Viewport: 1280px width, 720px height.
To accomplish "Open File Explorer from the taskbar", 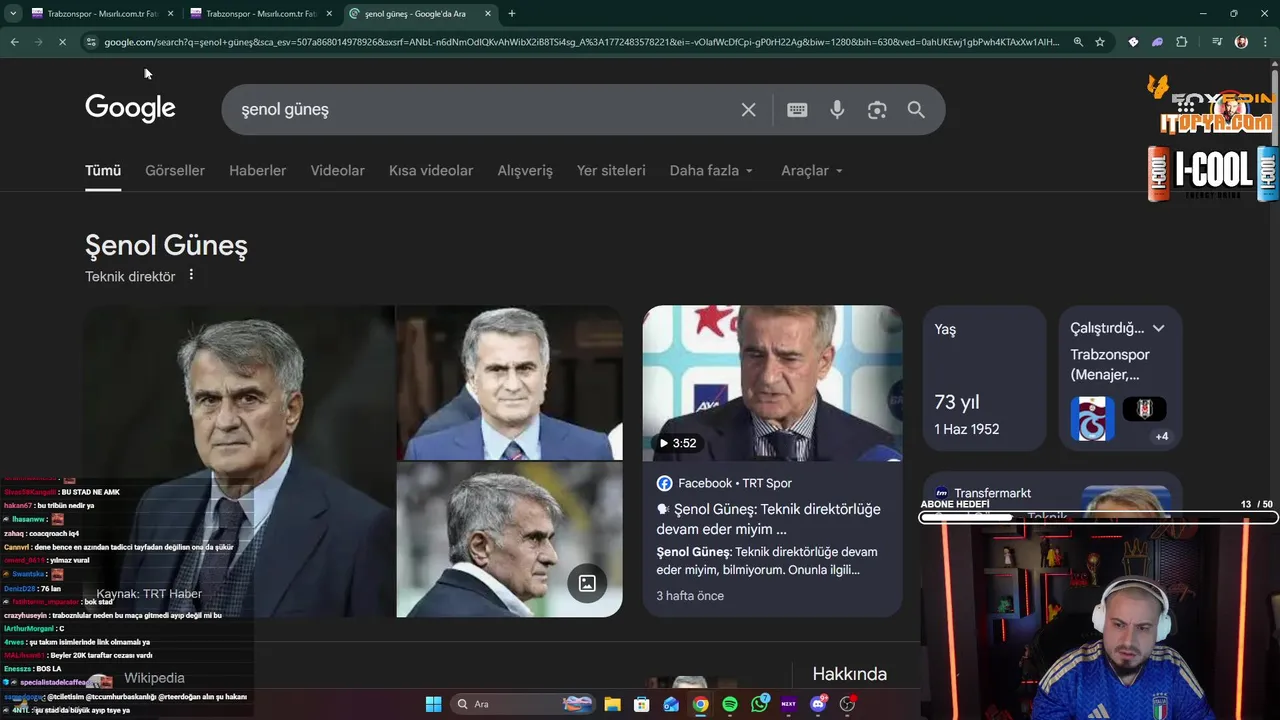I will point(612,704).
